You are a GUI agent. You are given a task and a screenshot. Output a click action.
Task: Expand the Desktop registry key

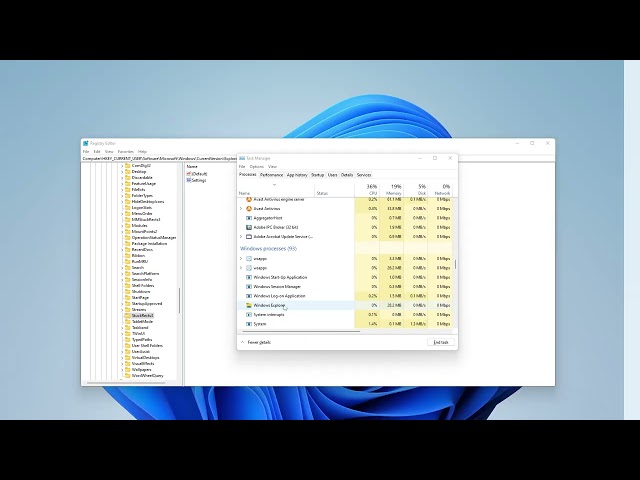tap(122, 172)
